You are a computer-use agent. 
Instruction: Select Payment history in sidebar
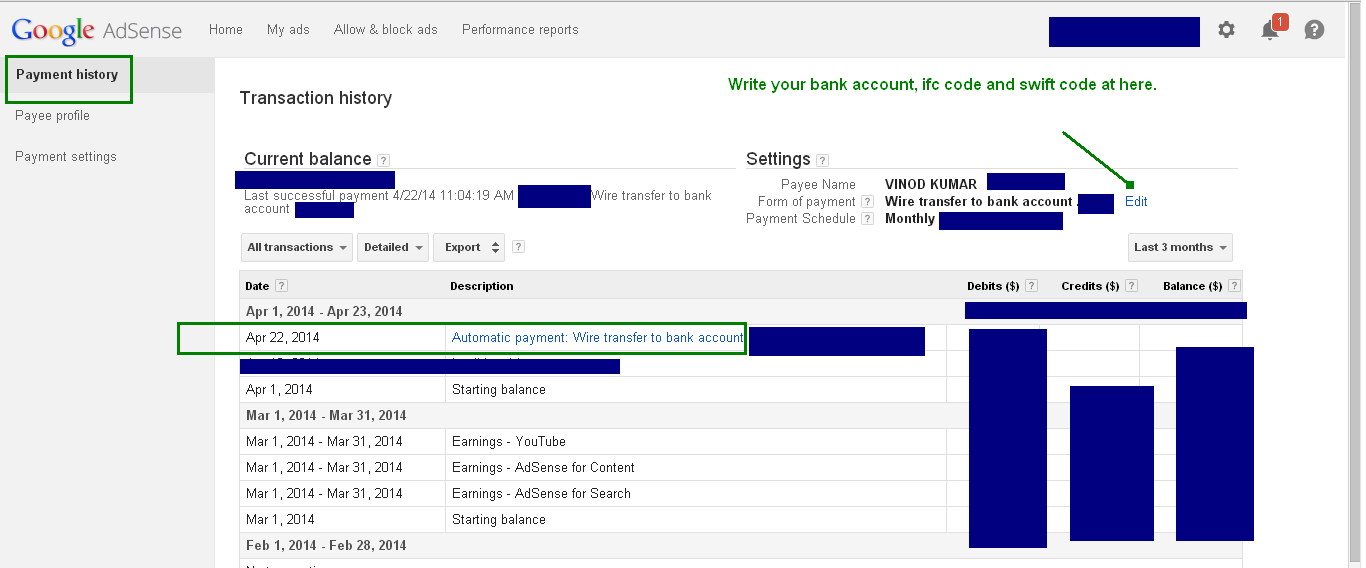pos(67,75)
